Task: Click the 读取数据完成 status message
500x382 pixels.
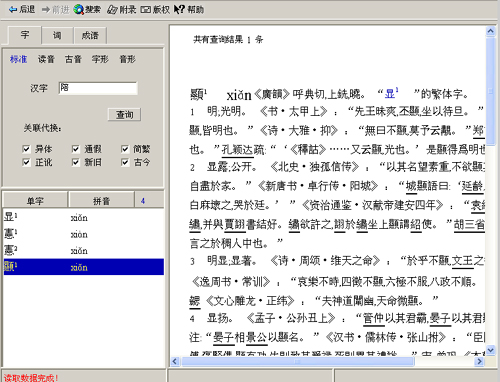Action: (31, 378)
